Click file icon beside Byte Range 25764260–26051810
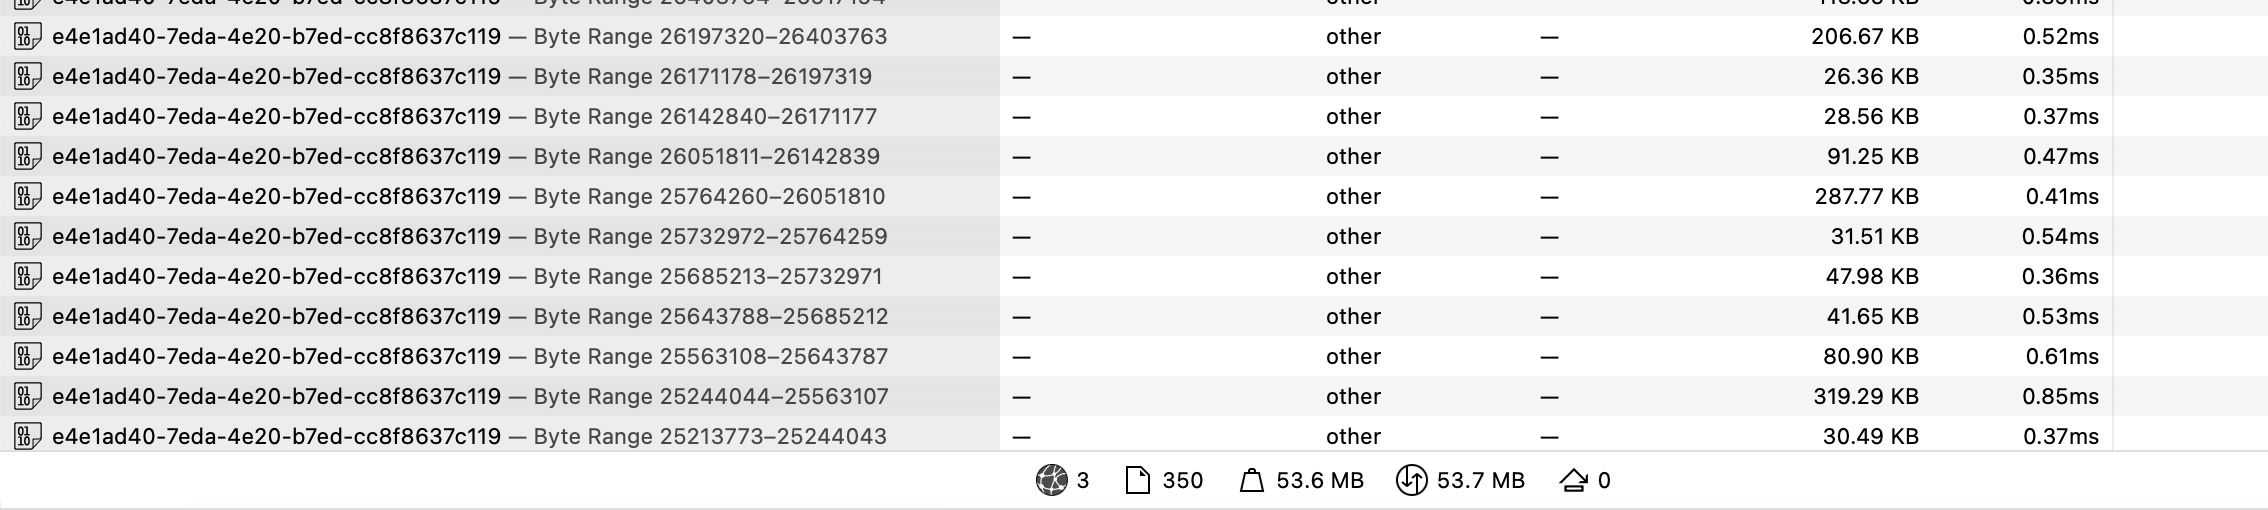The image size is (2268, 510). click(x=27, y=197)
